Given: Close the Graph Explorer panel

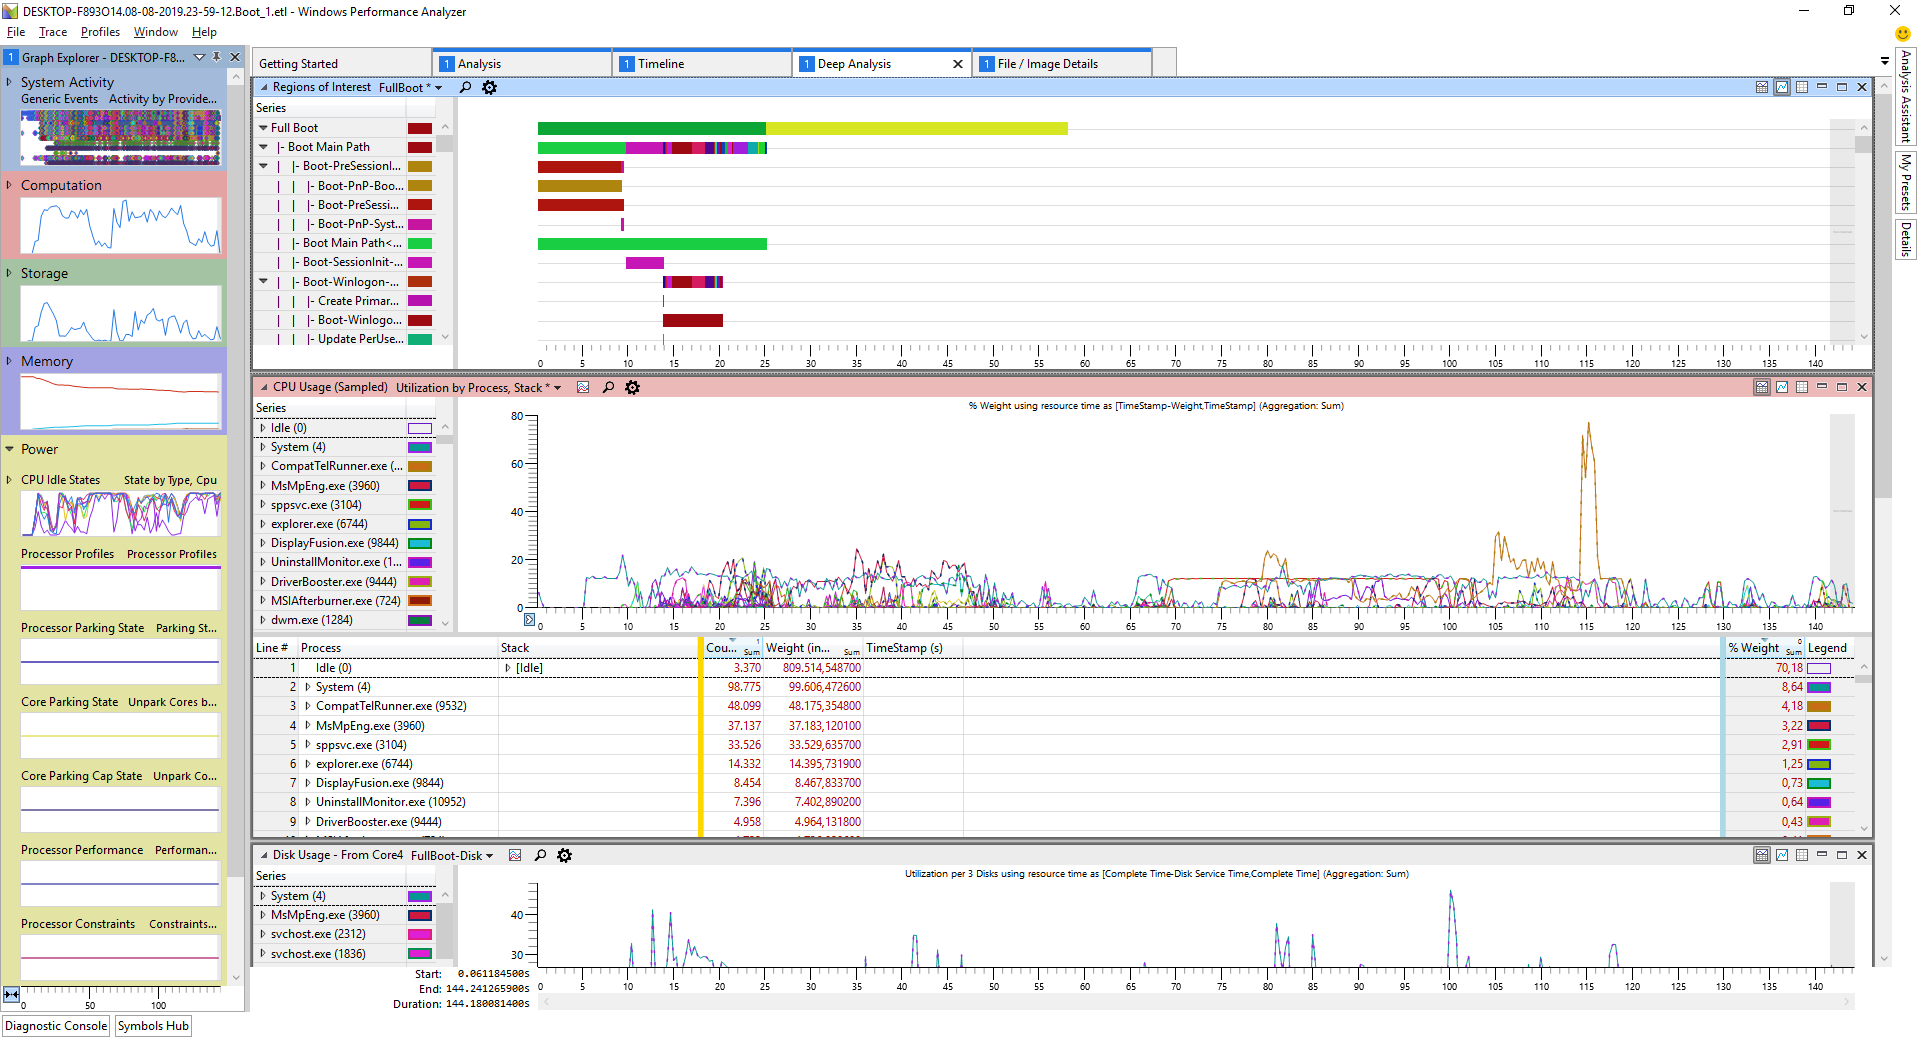Looking at the screenshot, I should (235, 58).
